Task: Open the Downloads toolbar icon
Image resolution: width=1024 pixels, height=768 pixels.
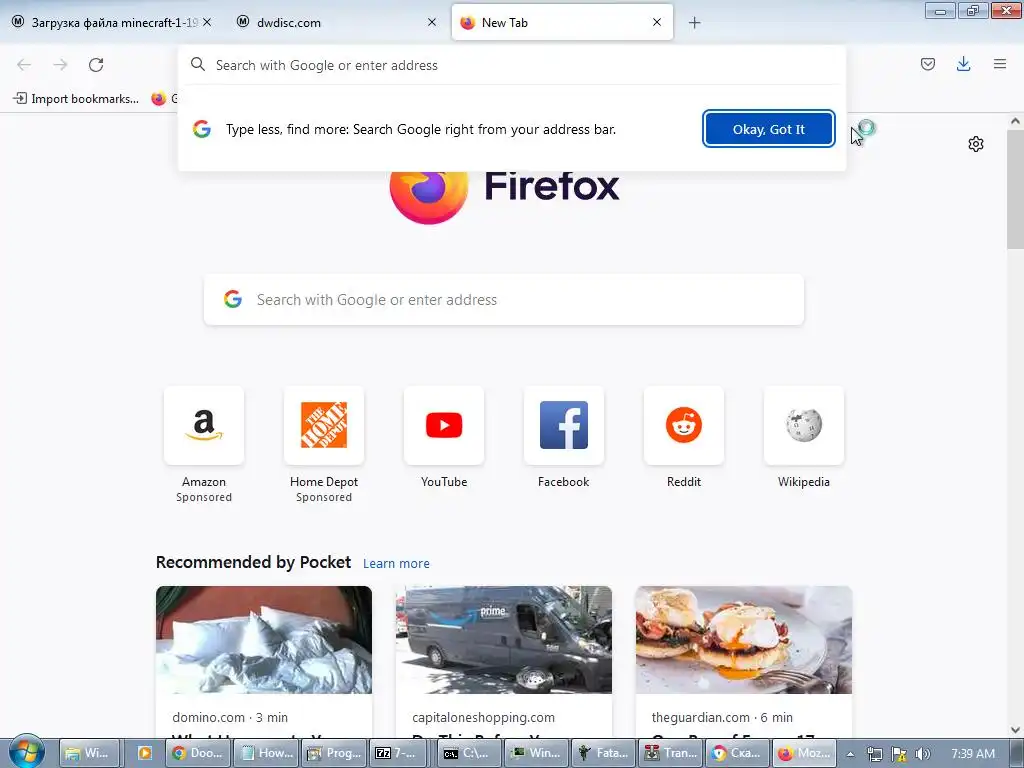Action: pos(963,64)
